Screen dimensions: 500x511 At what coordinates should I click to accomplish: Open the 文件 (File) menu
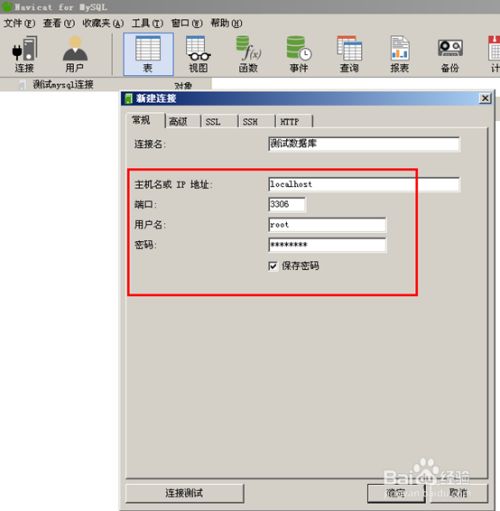point(19,23)
